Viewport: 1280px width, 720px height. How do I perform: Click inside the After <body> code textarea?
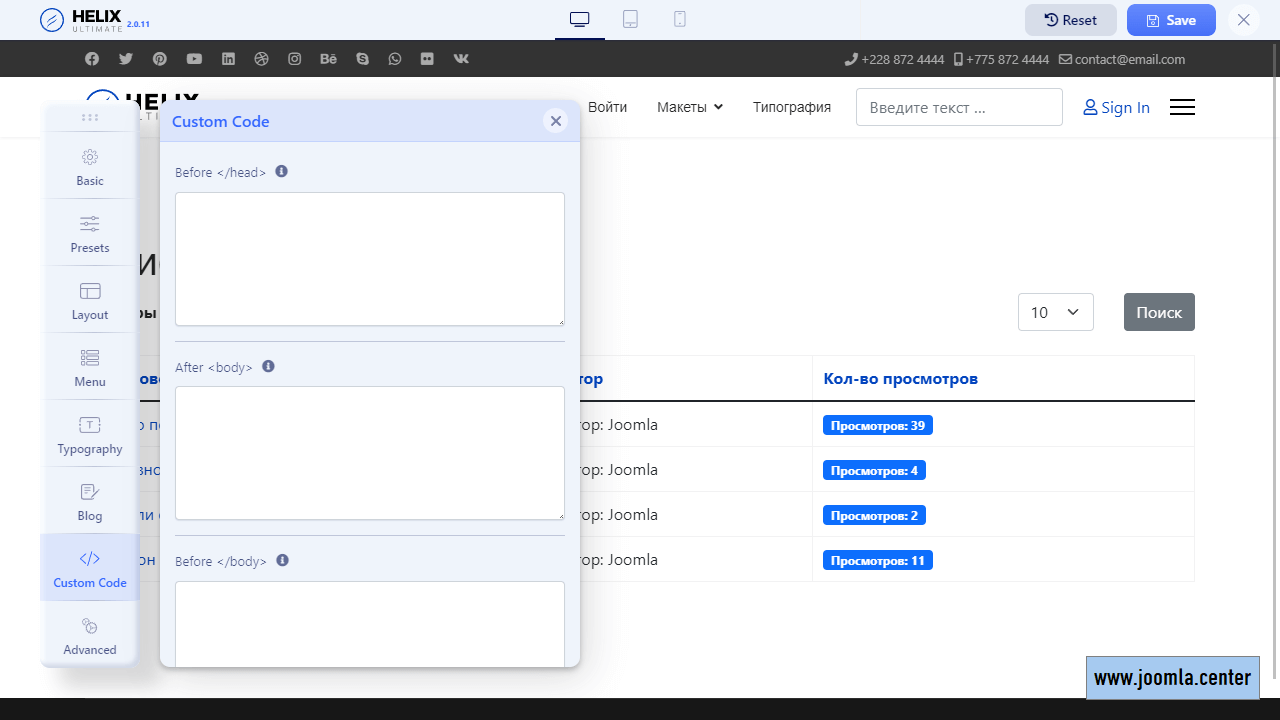[370, 453]
